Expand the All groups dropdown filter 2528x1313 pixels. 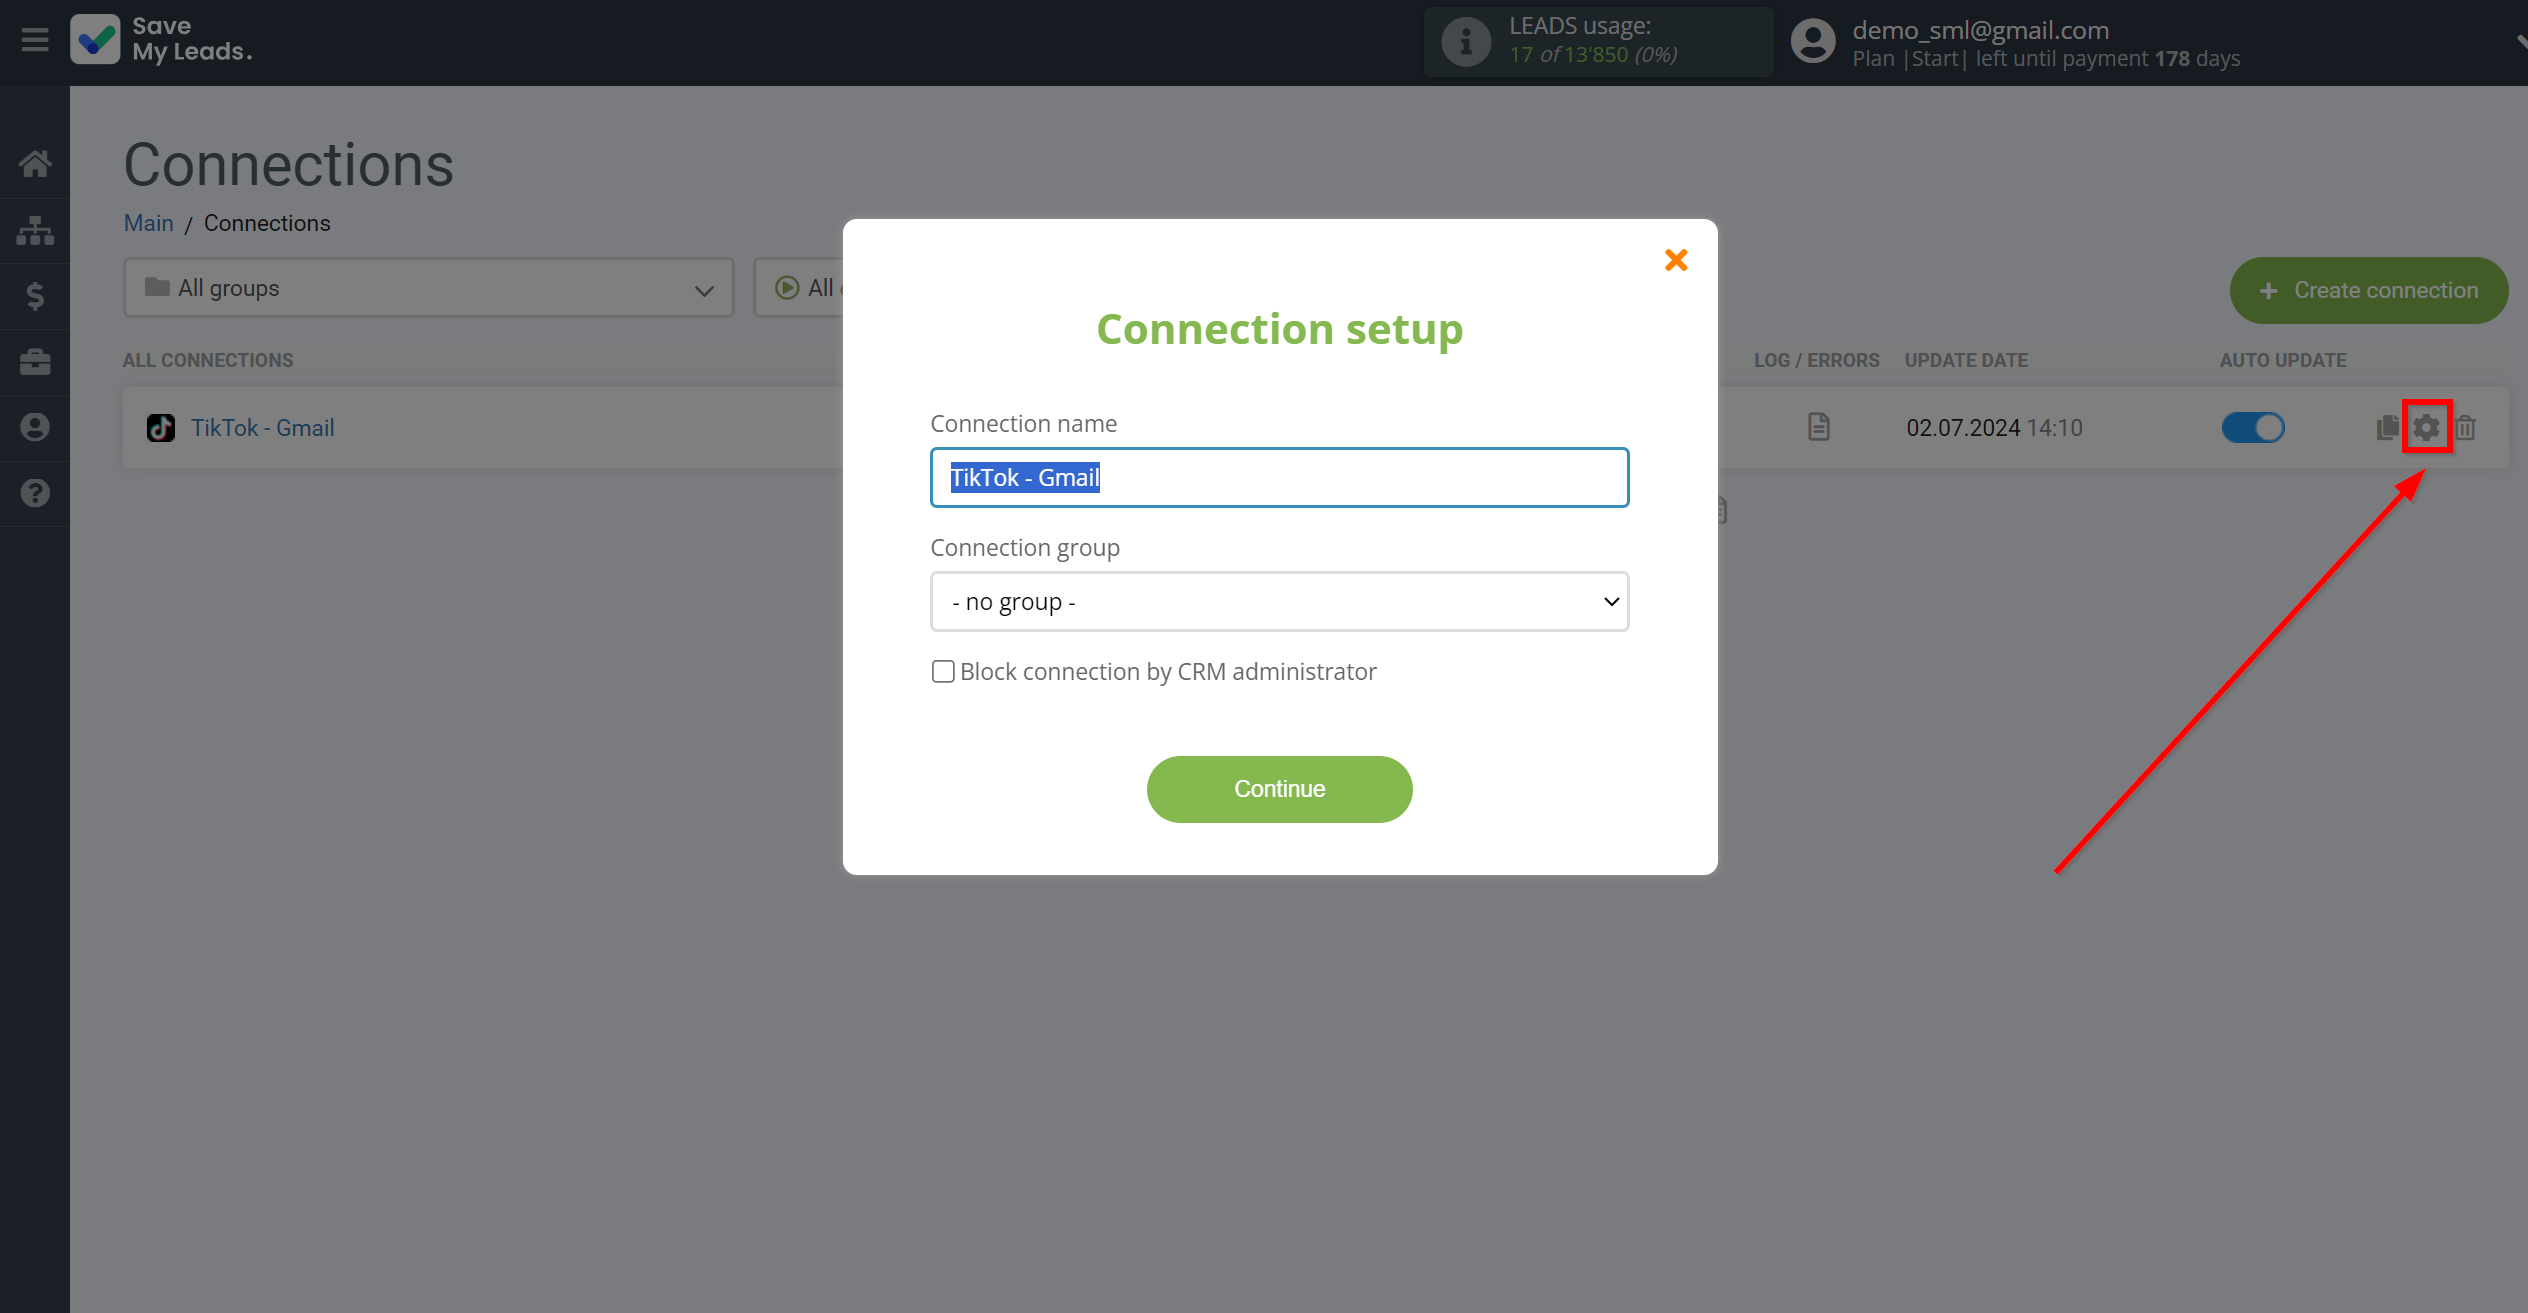pos(426,288)
